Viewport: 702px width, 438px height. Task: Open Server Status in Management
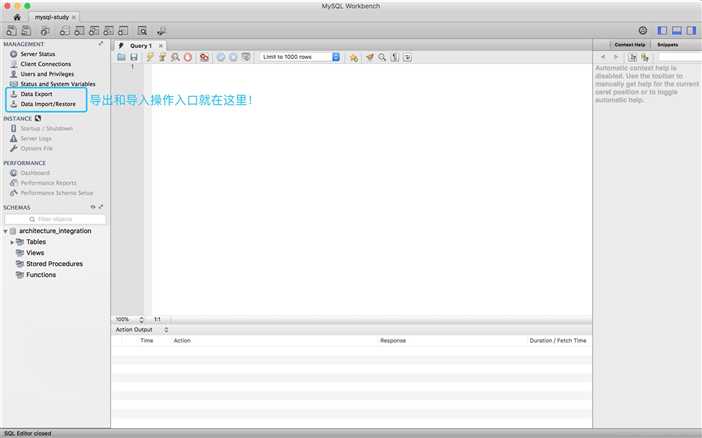[38, 54]
